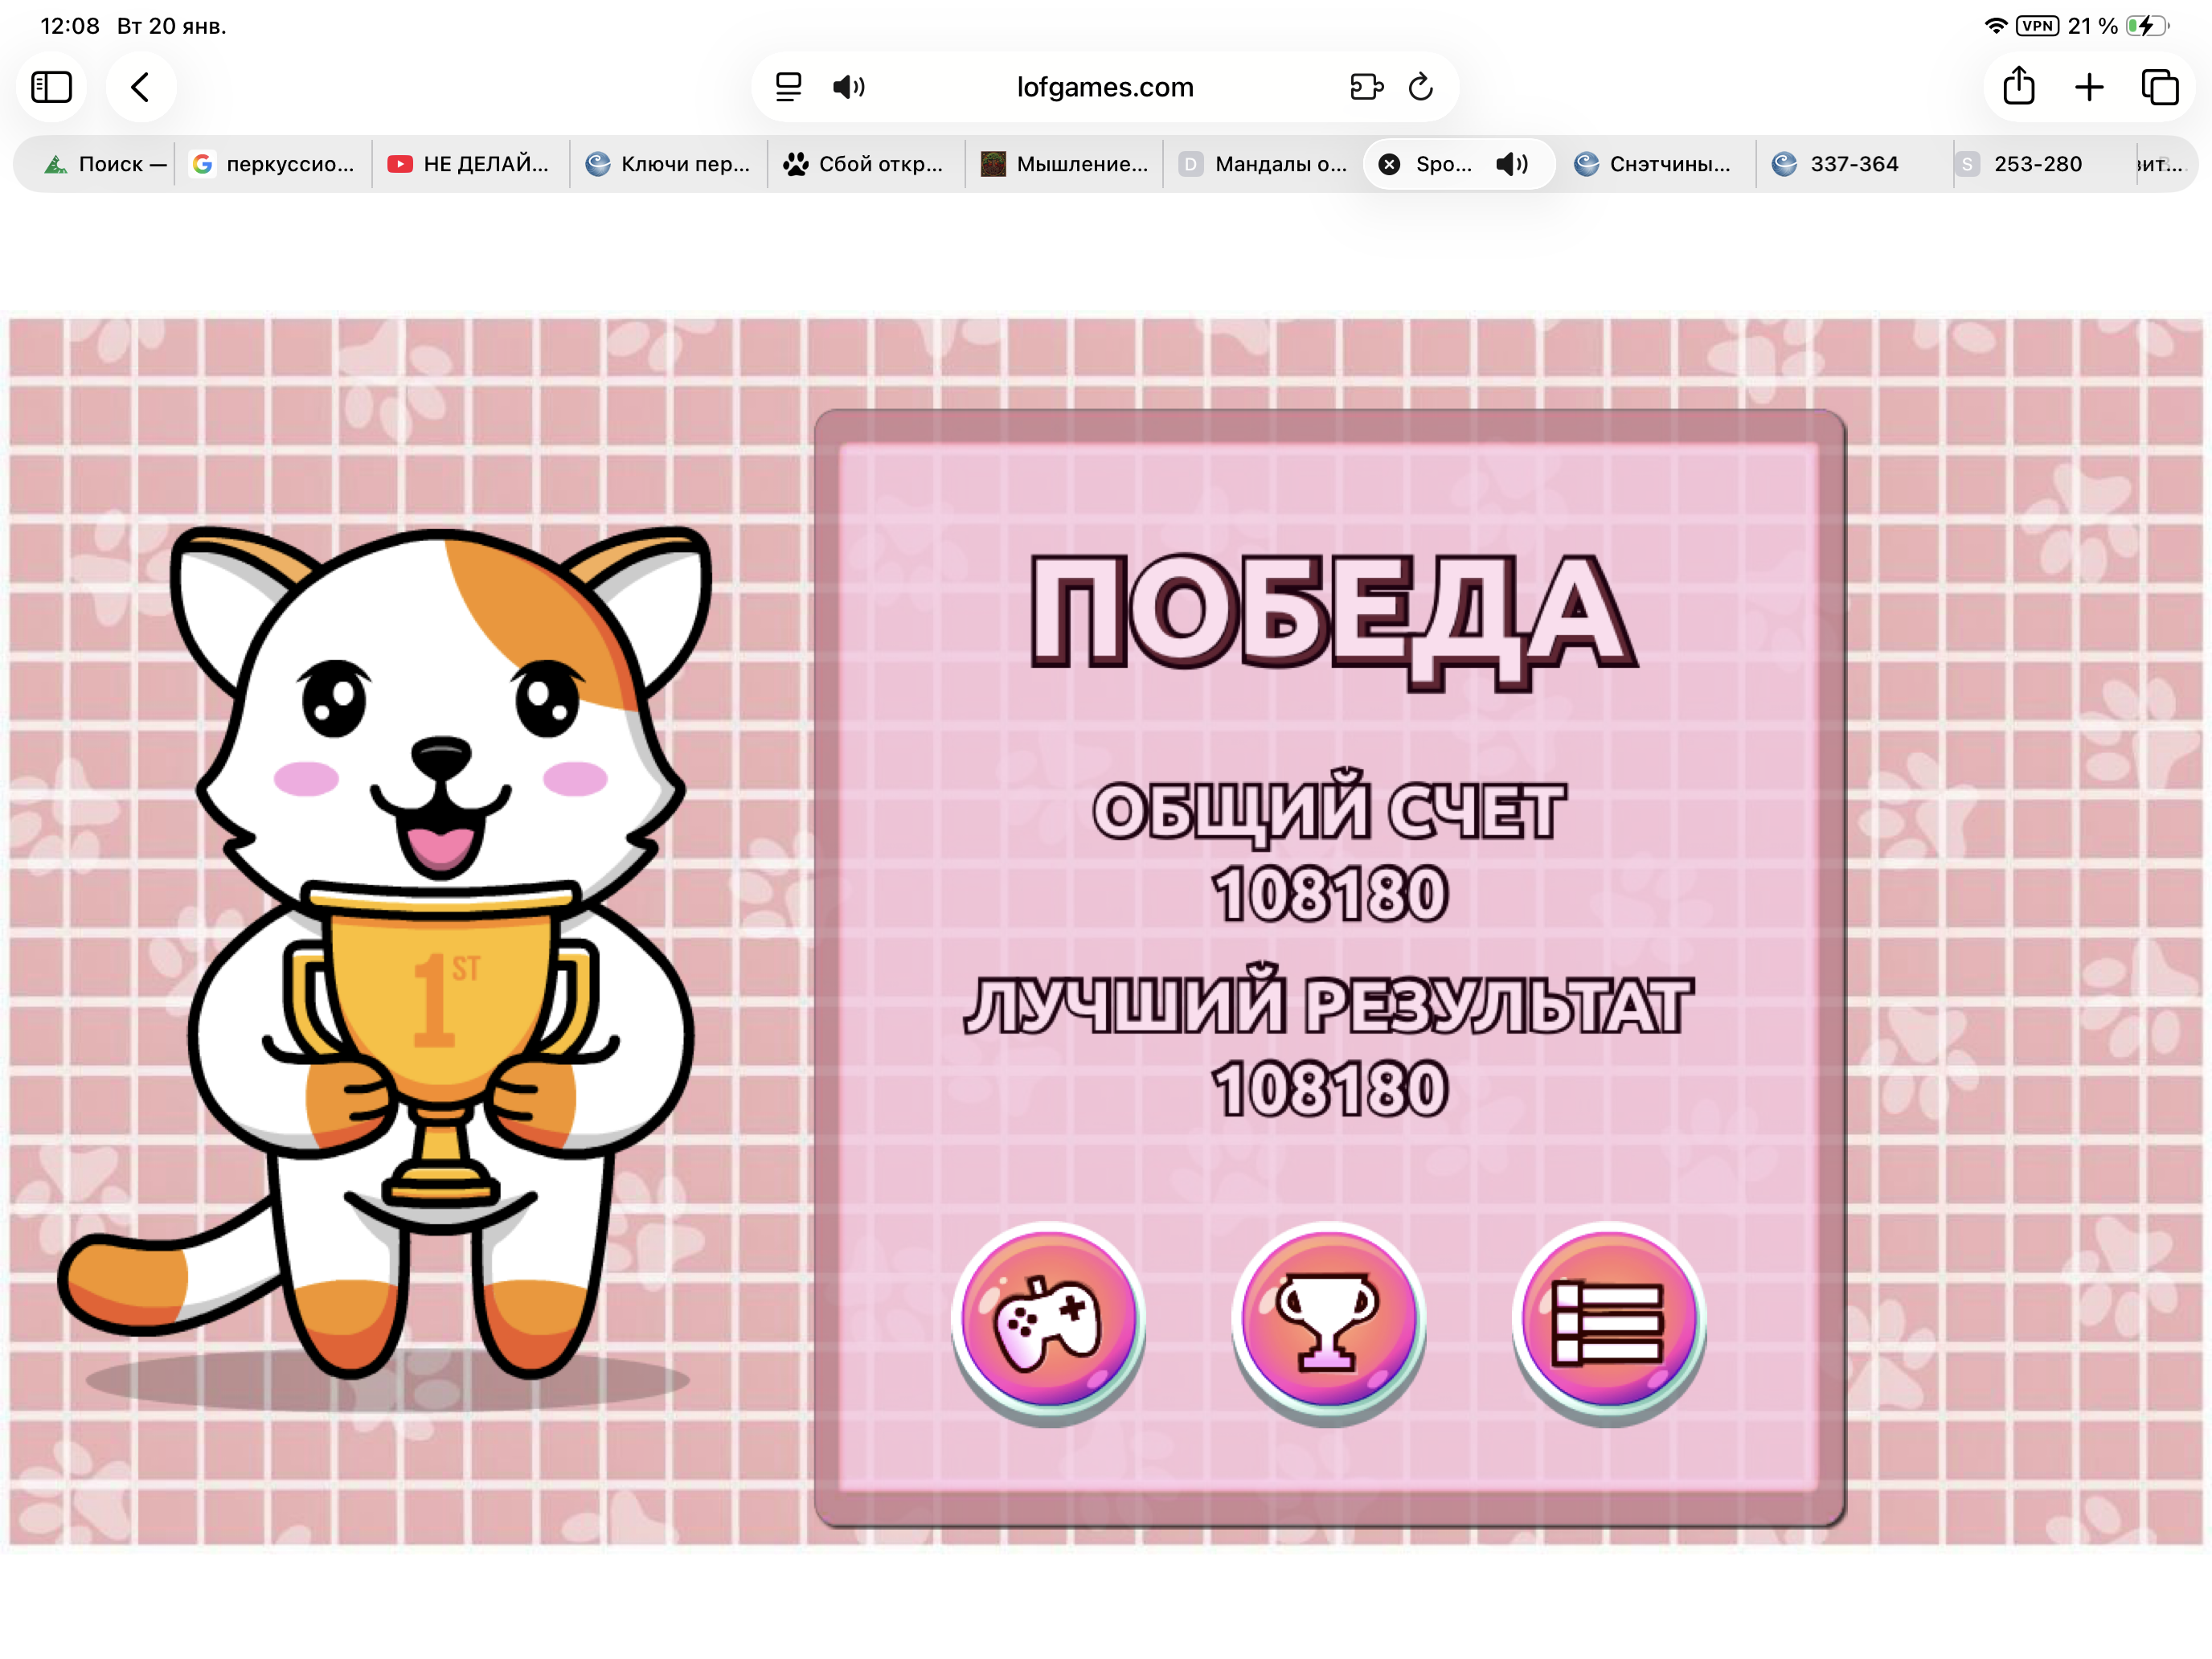Mute the speaker on the Spo... tab
Image resolution: width=2212 pixels, height=1659 pixels.
(x=1512, y=164)
